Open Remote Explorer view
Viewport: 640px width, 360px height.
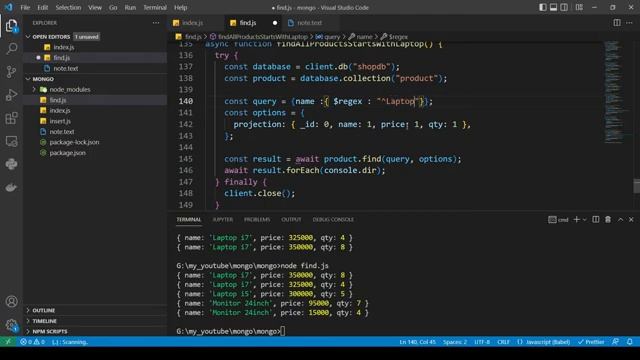coord(11,141)
